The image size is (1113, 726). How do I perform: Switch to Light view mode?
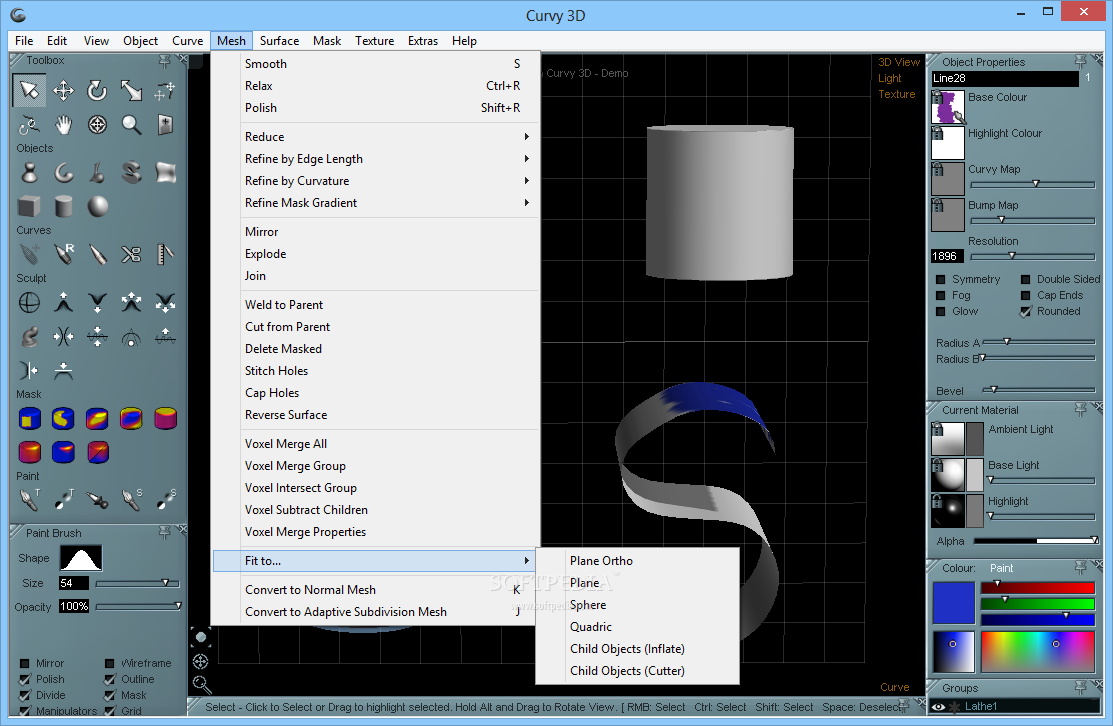[x=889, y=78]
